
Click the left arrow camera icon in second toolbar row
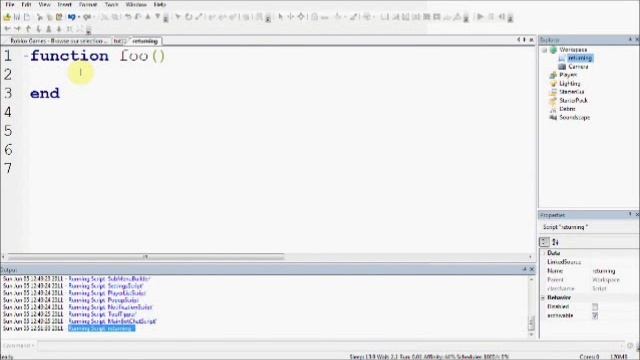[7, 29]
